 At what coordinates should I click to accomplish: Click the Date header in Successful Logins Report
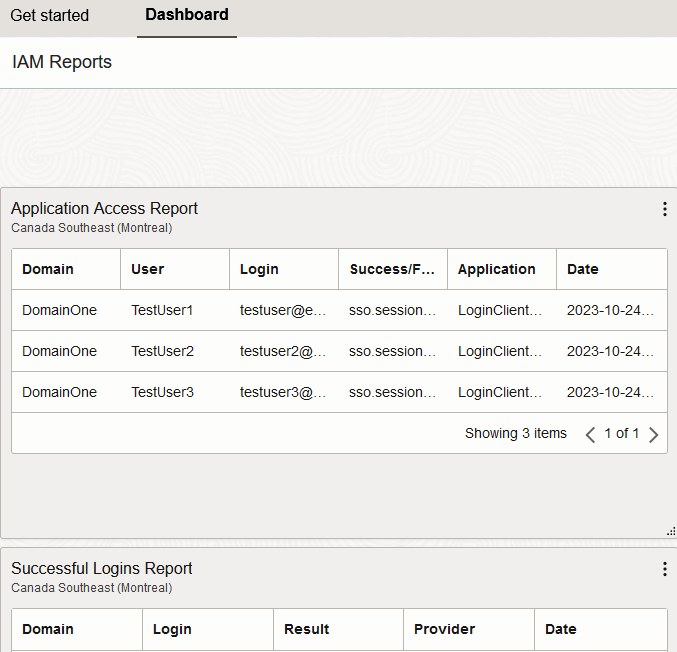(x=601, y=629)
